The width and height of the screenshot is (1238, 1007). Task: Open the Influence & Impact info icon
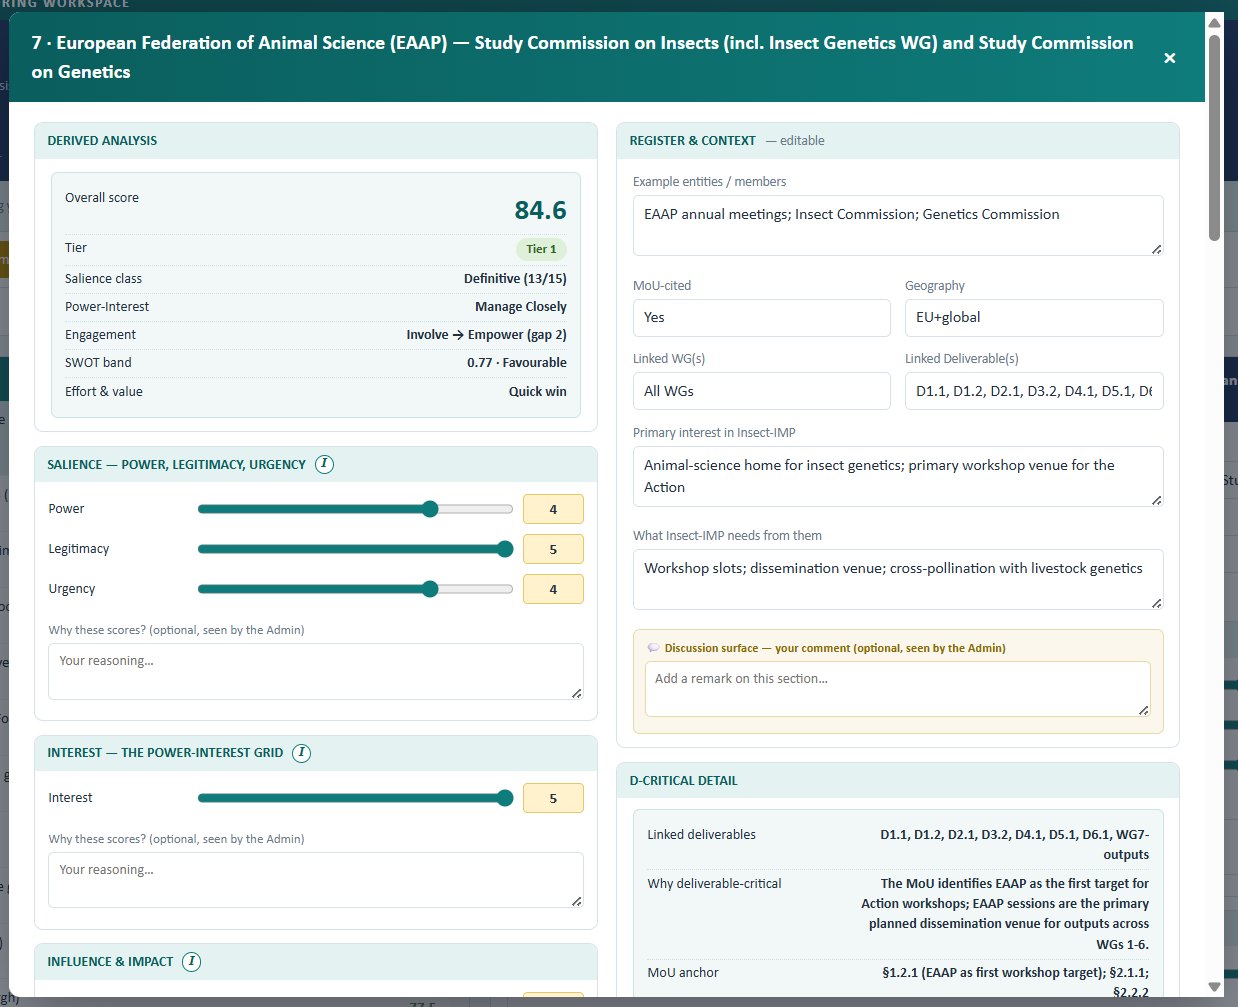pyautogui.click(x=191, y=962)
